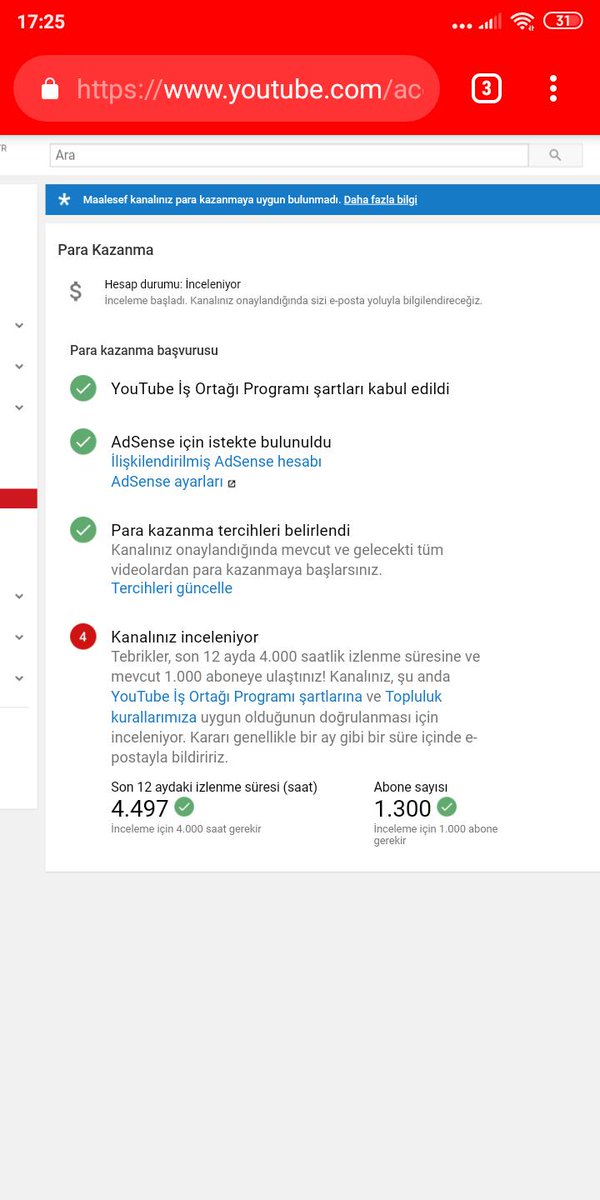Click green checkmark next to 1.300 subscribers
This screenshot has width=600, height=1200.
click(x=446, y=807)
